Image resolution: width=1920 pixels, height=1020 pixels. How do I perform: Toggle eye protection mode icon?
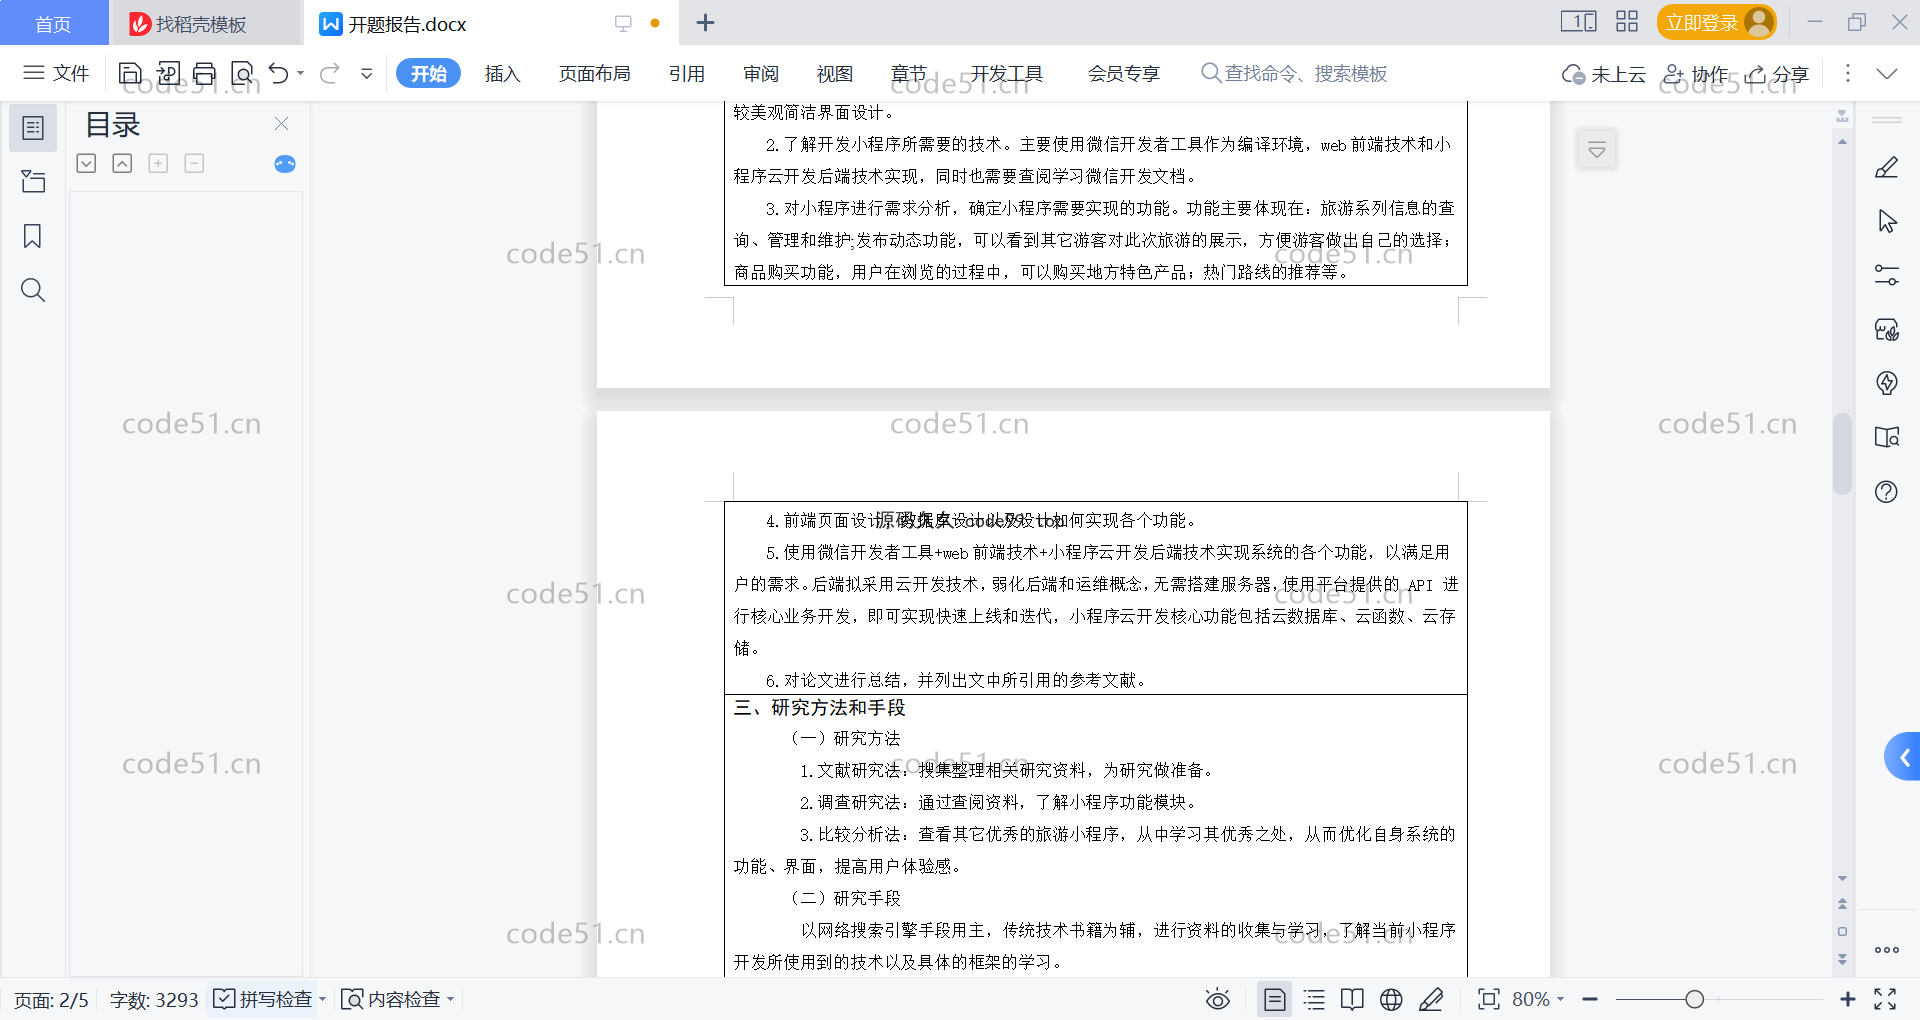click(1217, 999)
